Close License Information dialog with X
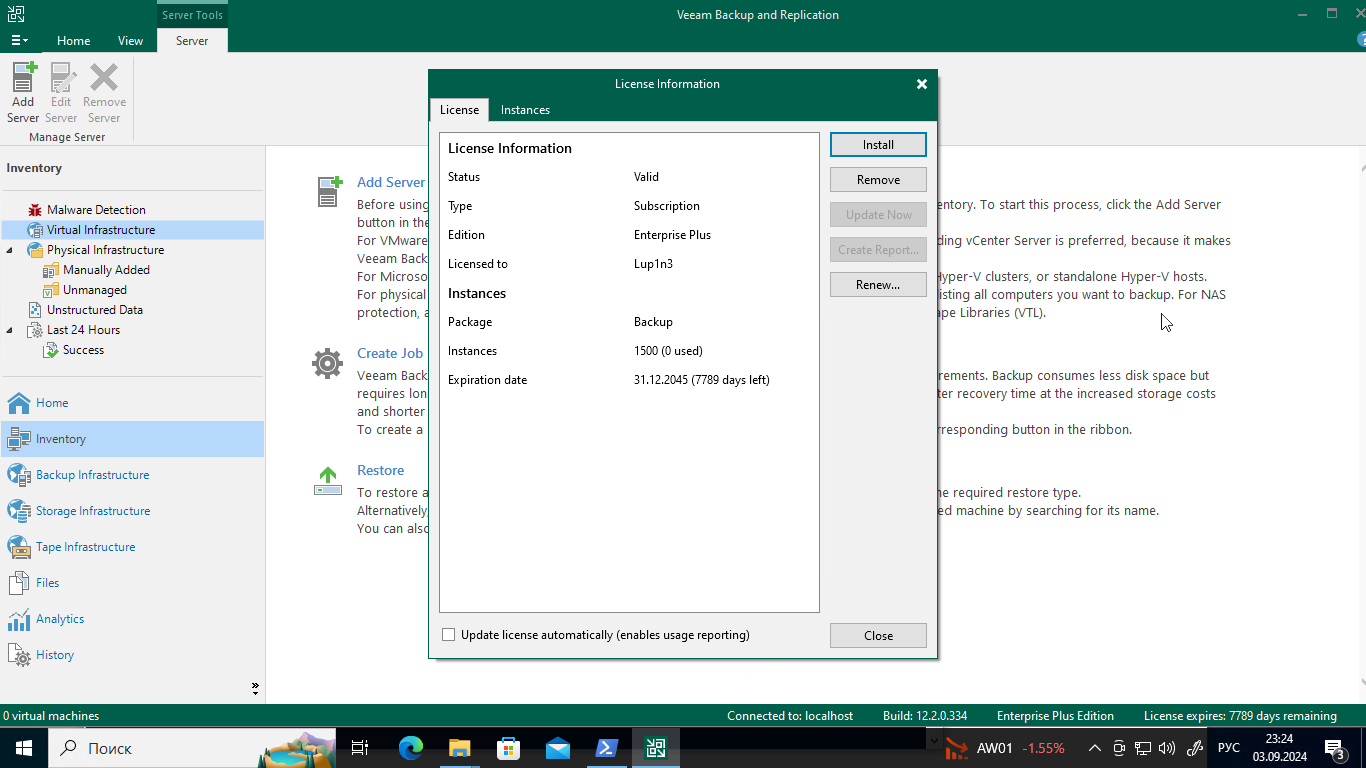1366x768 pixels. click(922, 84)
